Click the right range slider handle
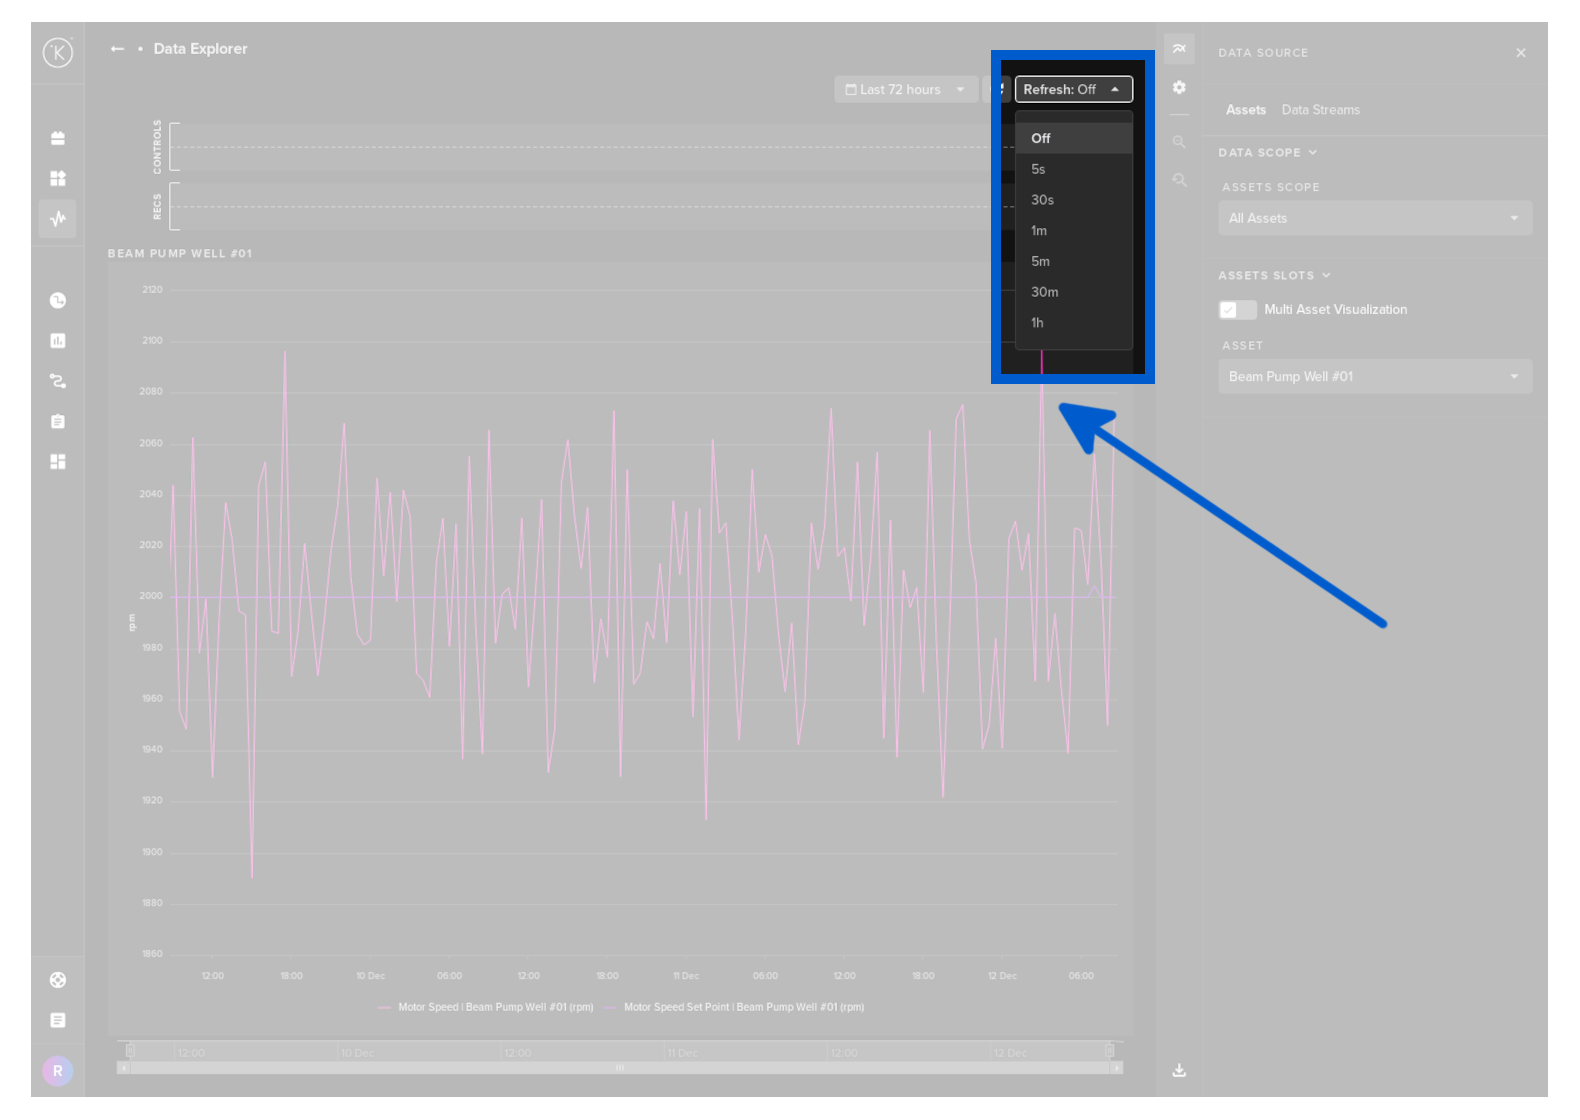The image size is (1580, 1120). [x=1109, y=1051]
